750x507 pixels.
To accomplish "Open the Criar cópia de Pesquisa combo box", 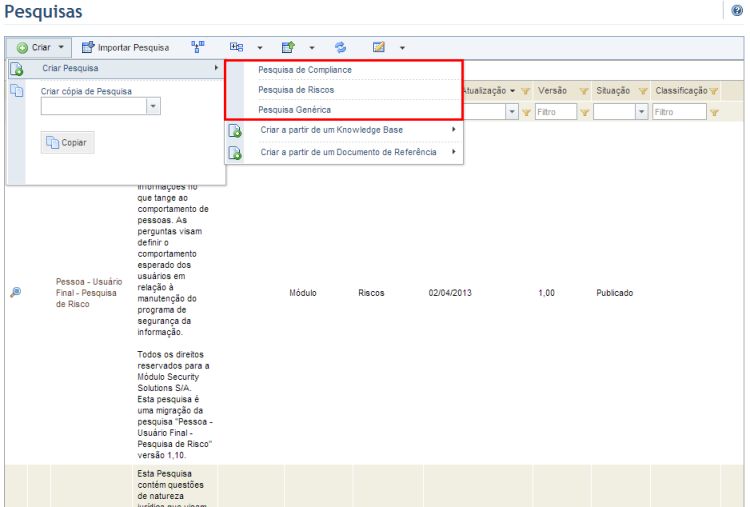I will click(x=100, y=106).
